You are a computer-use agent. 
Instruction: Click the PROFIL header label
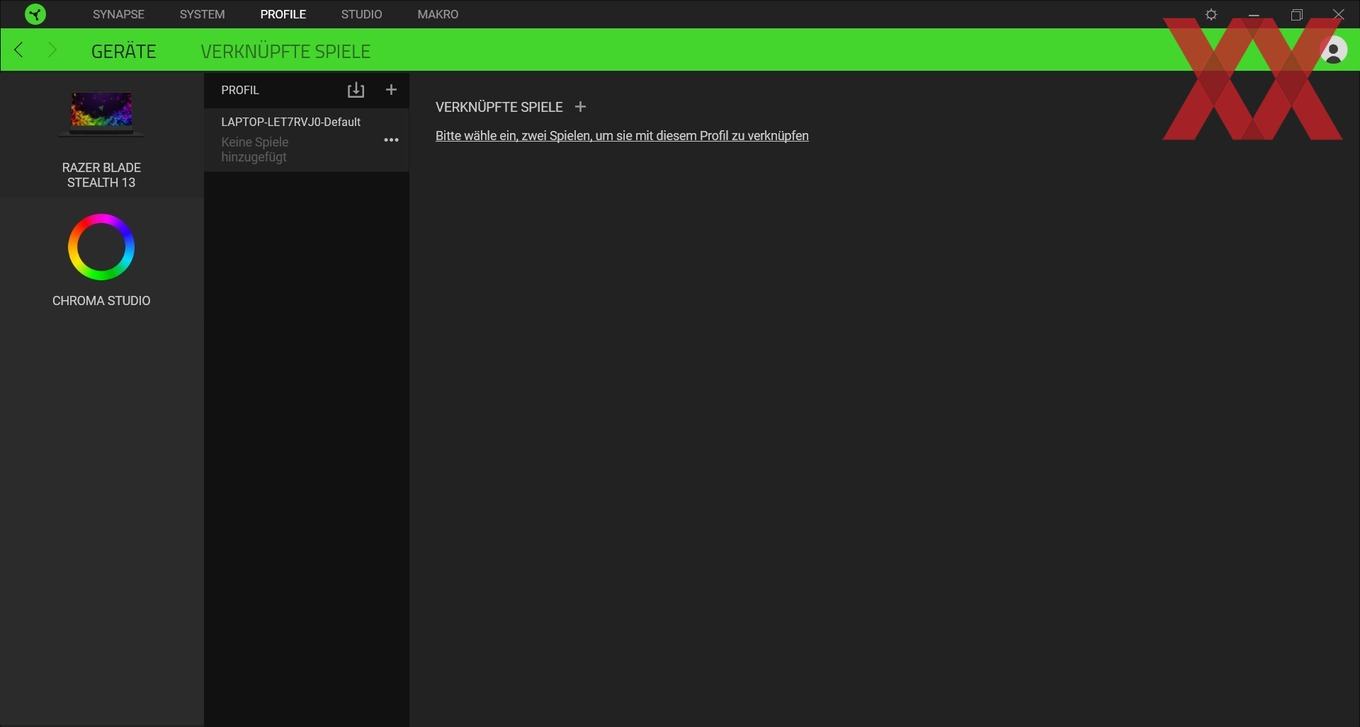click(240, 90)
